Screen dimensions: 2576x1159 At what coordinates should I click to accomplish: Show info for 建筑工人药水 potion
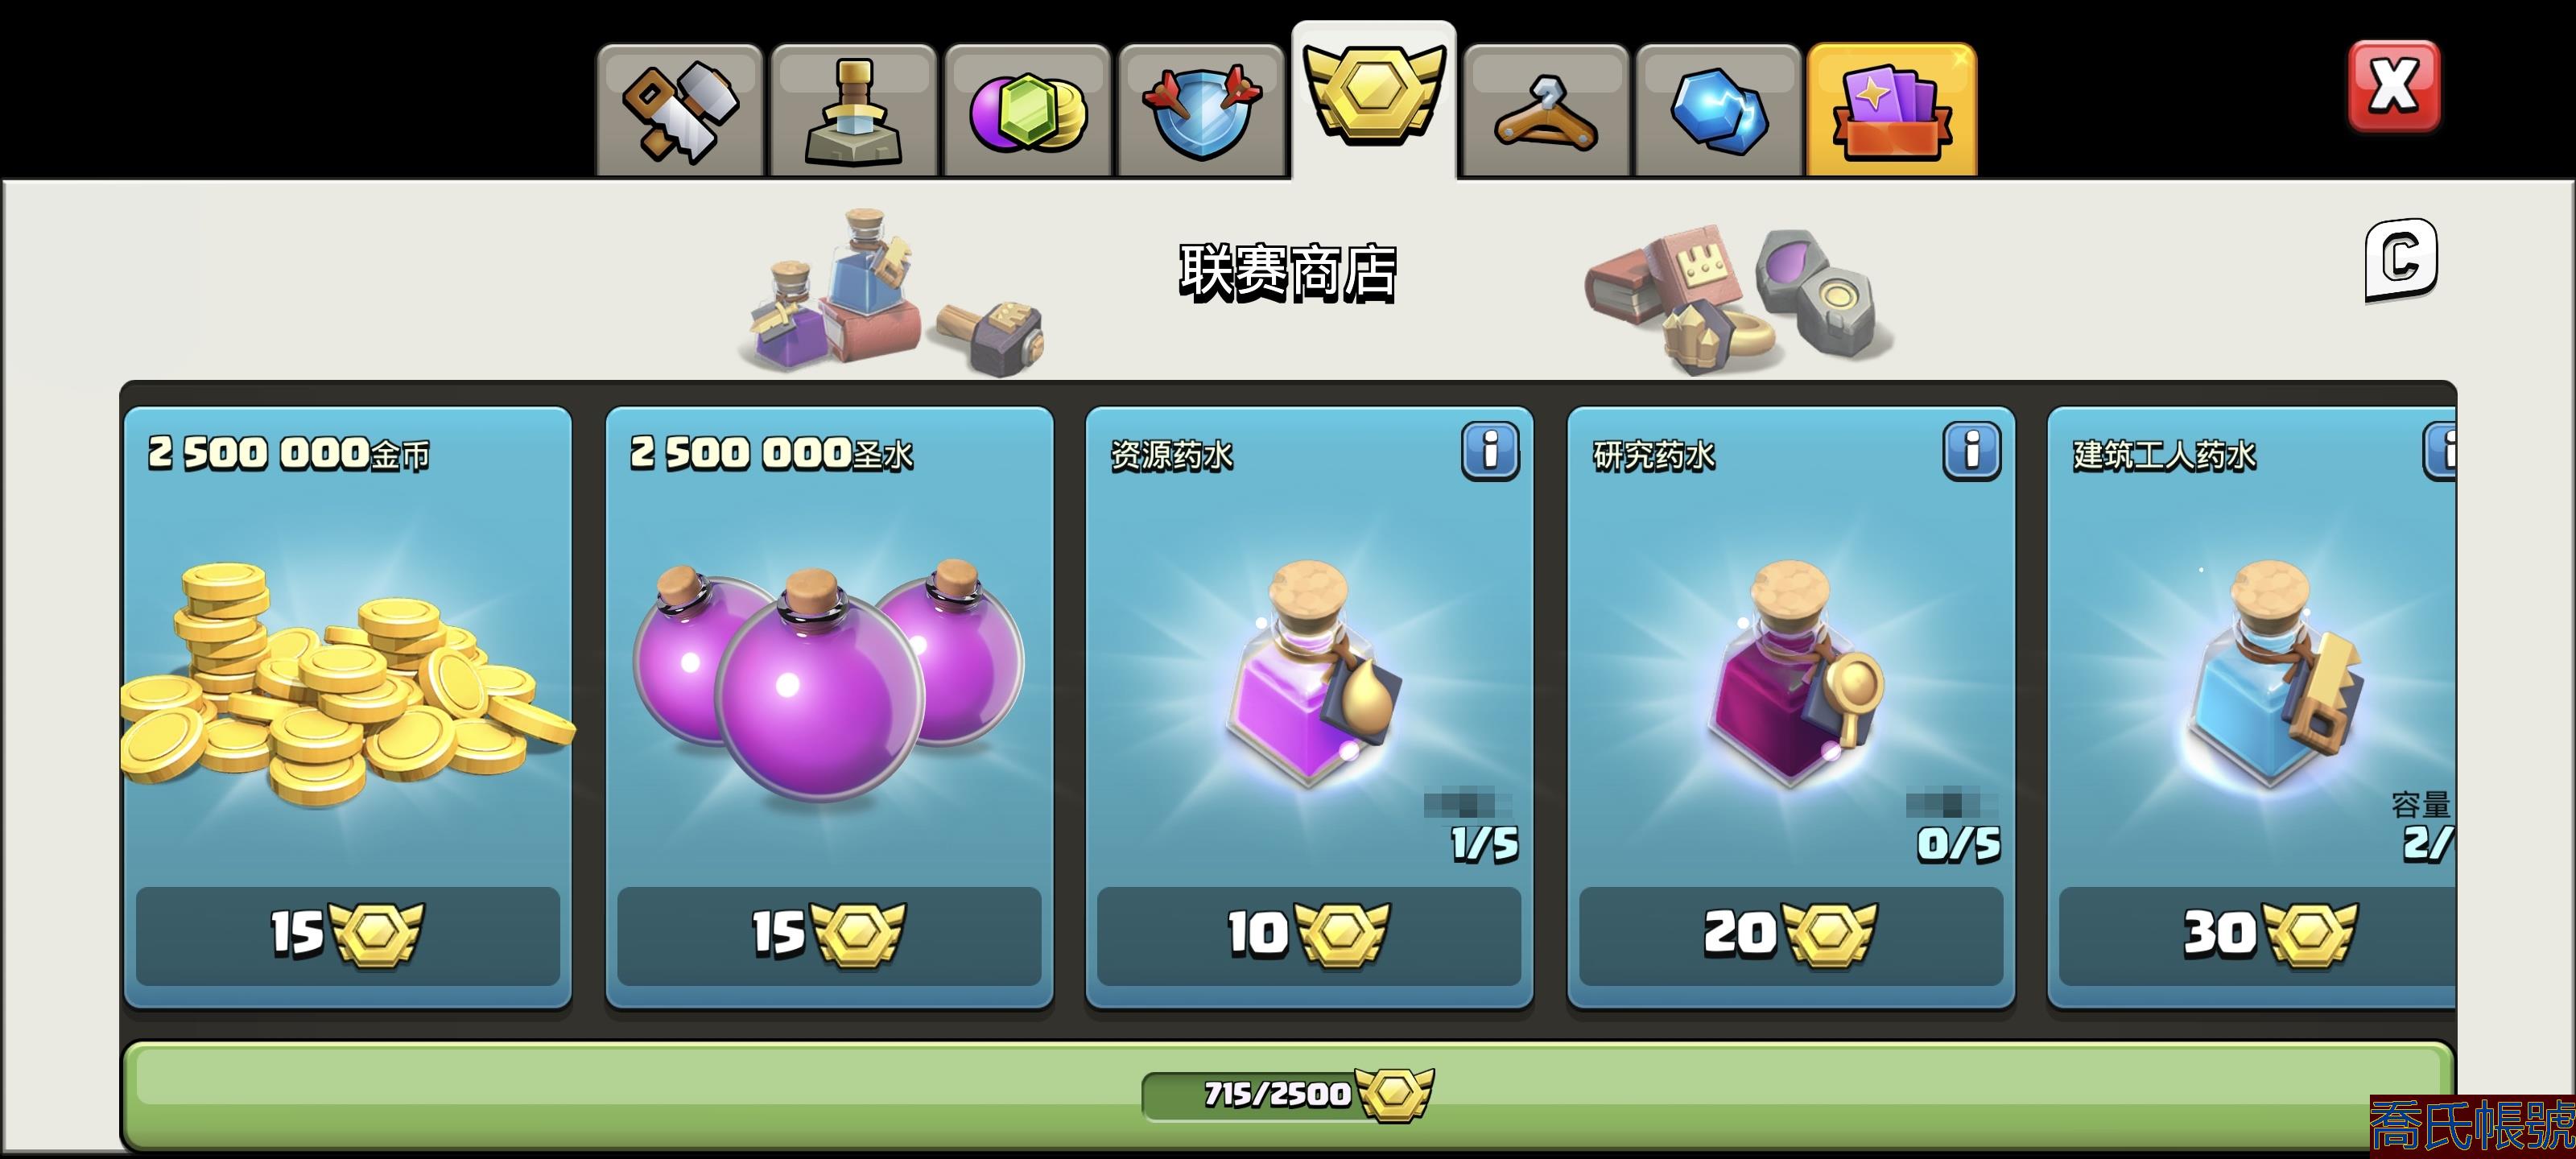[2440, 451]
